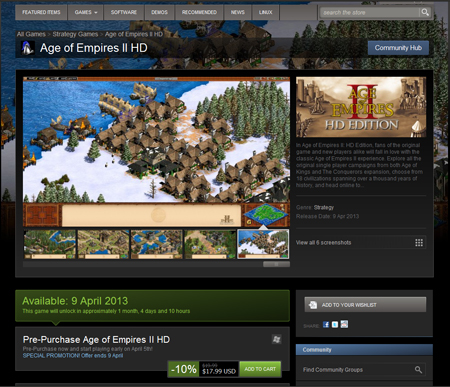Click the wishlist add icon
This screenshot has height=387, width=450.
(313, 305)
